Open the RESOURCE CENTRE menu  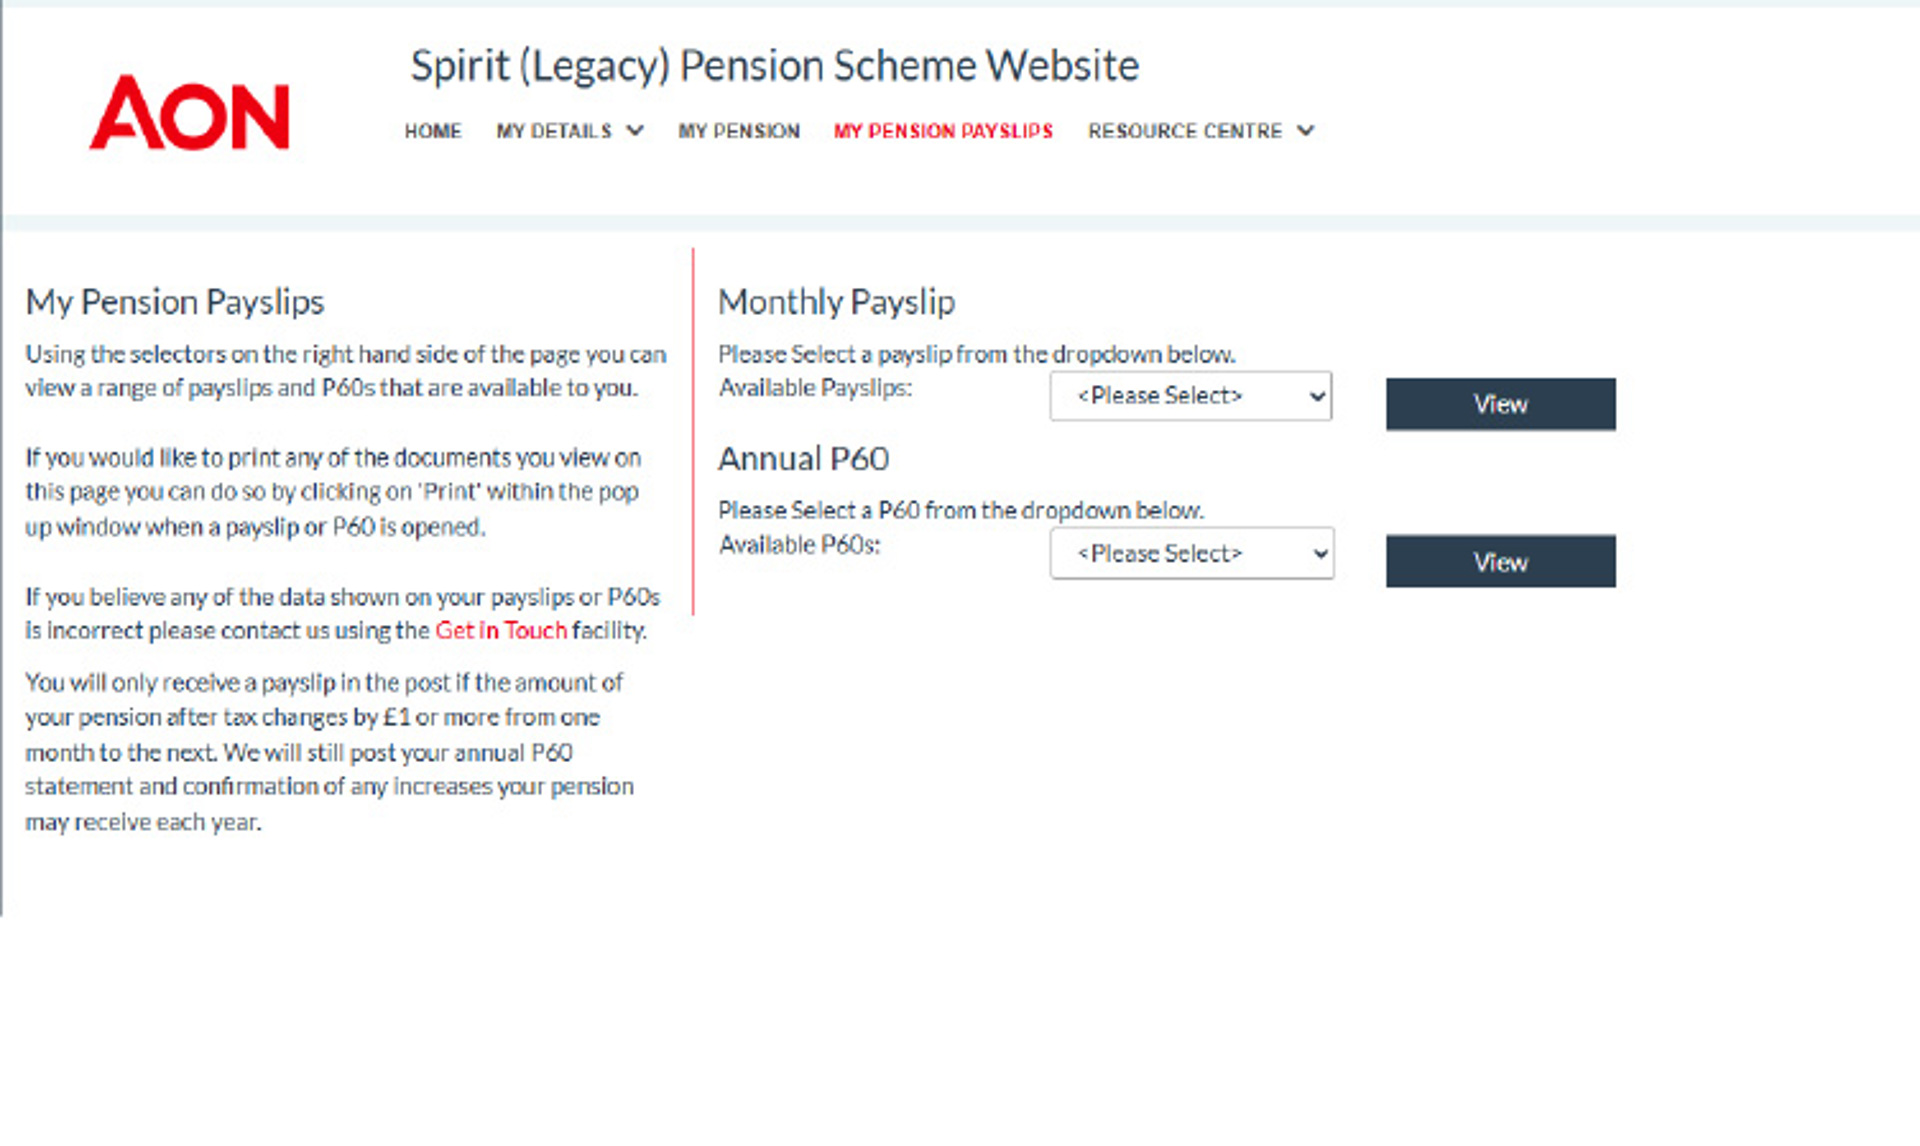click(1184, 131)
